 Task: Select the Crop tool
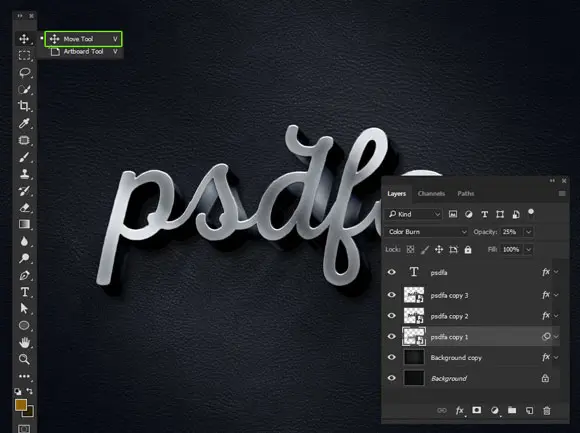pos(24,106)
